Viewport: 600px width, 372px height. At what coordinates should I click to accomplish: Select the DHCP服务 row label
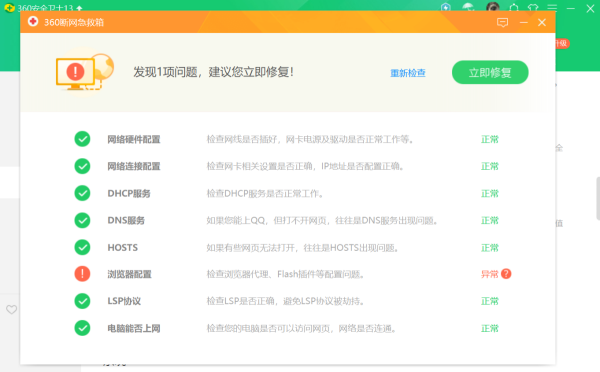(x=129, y=194)
